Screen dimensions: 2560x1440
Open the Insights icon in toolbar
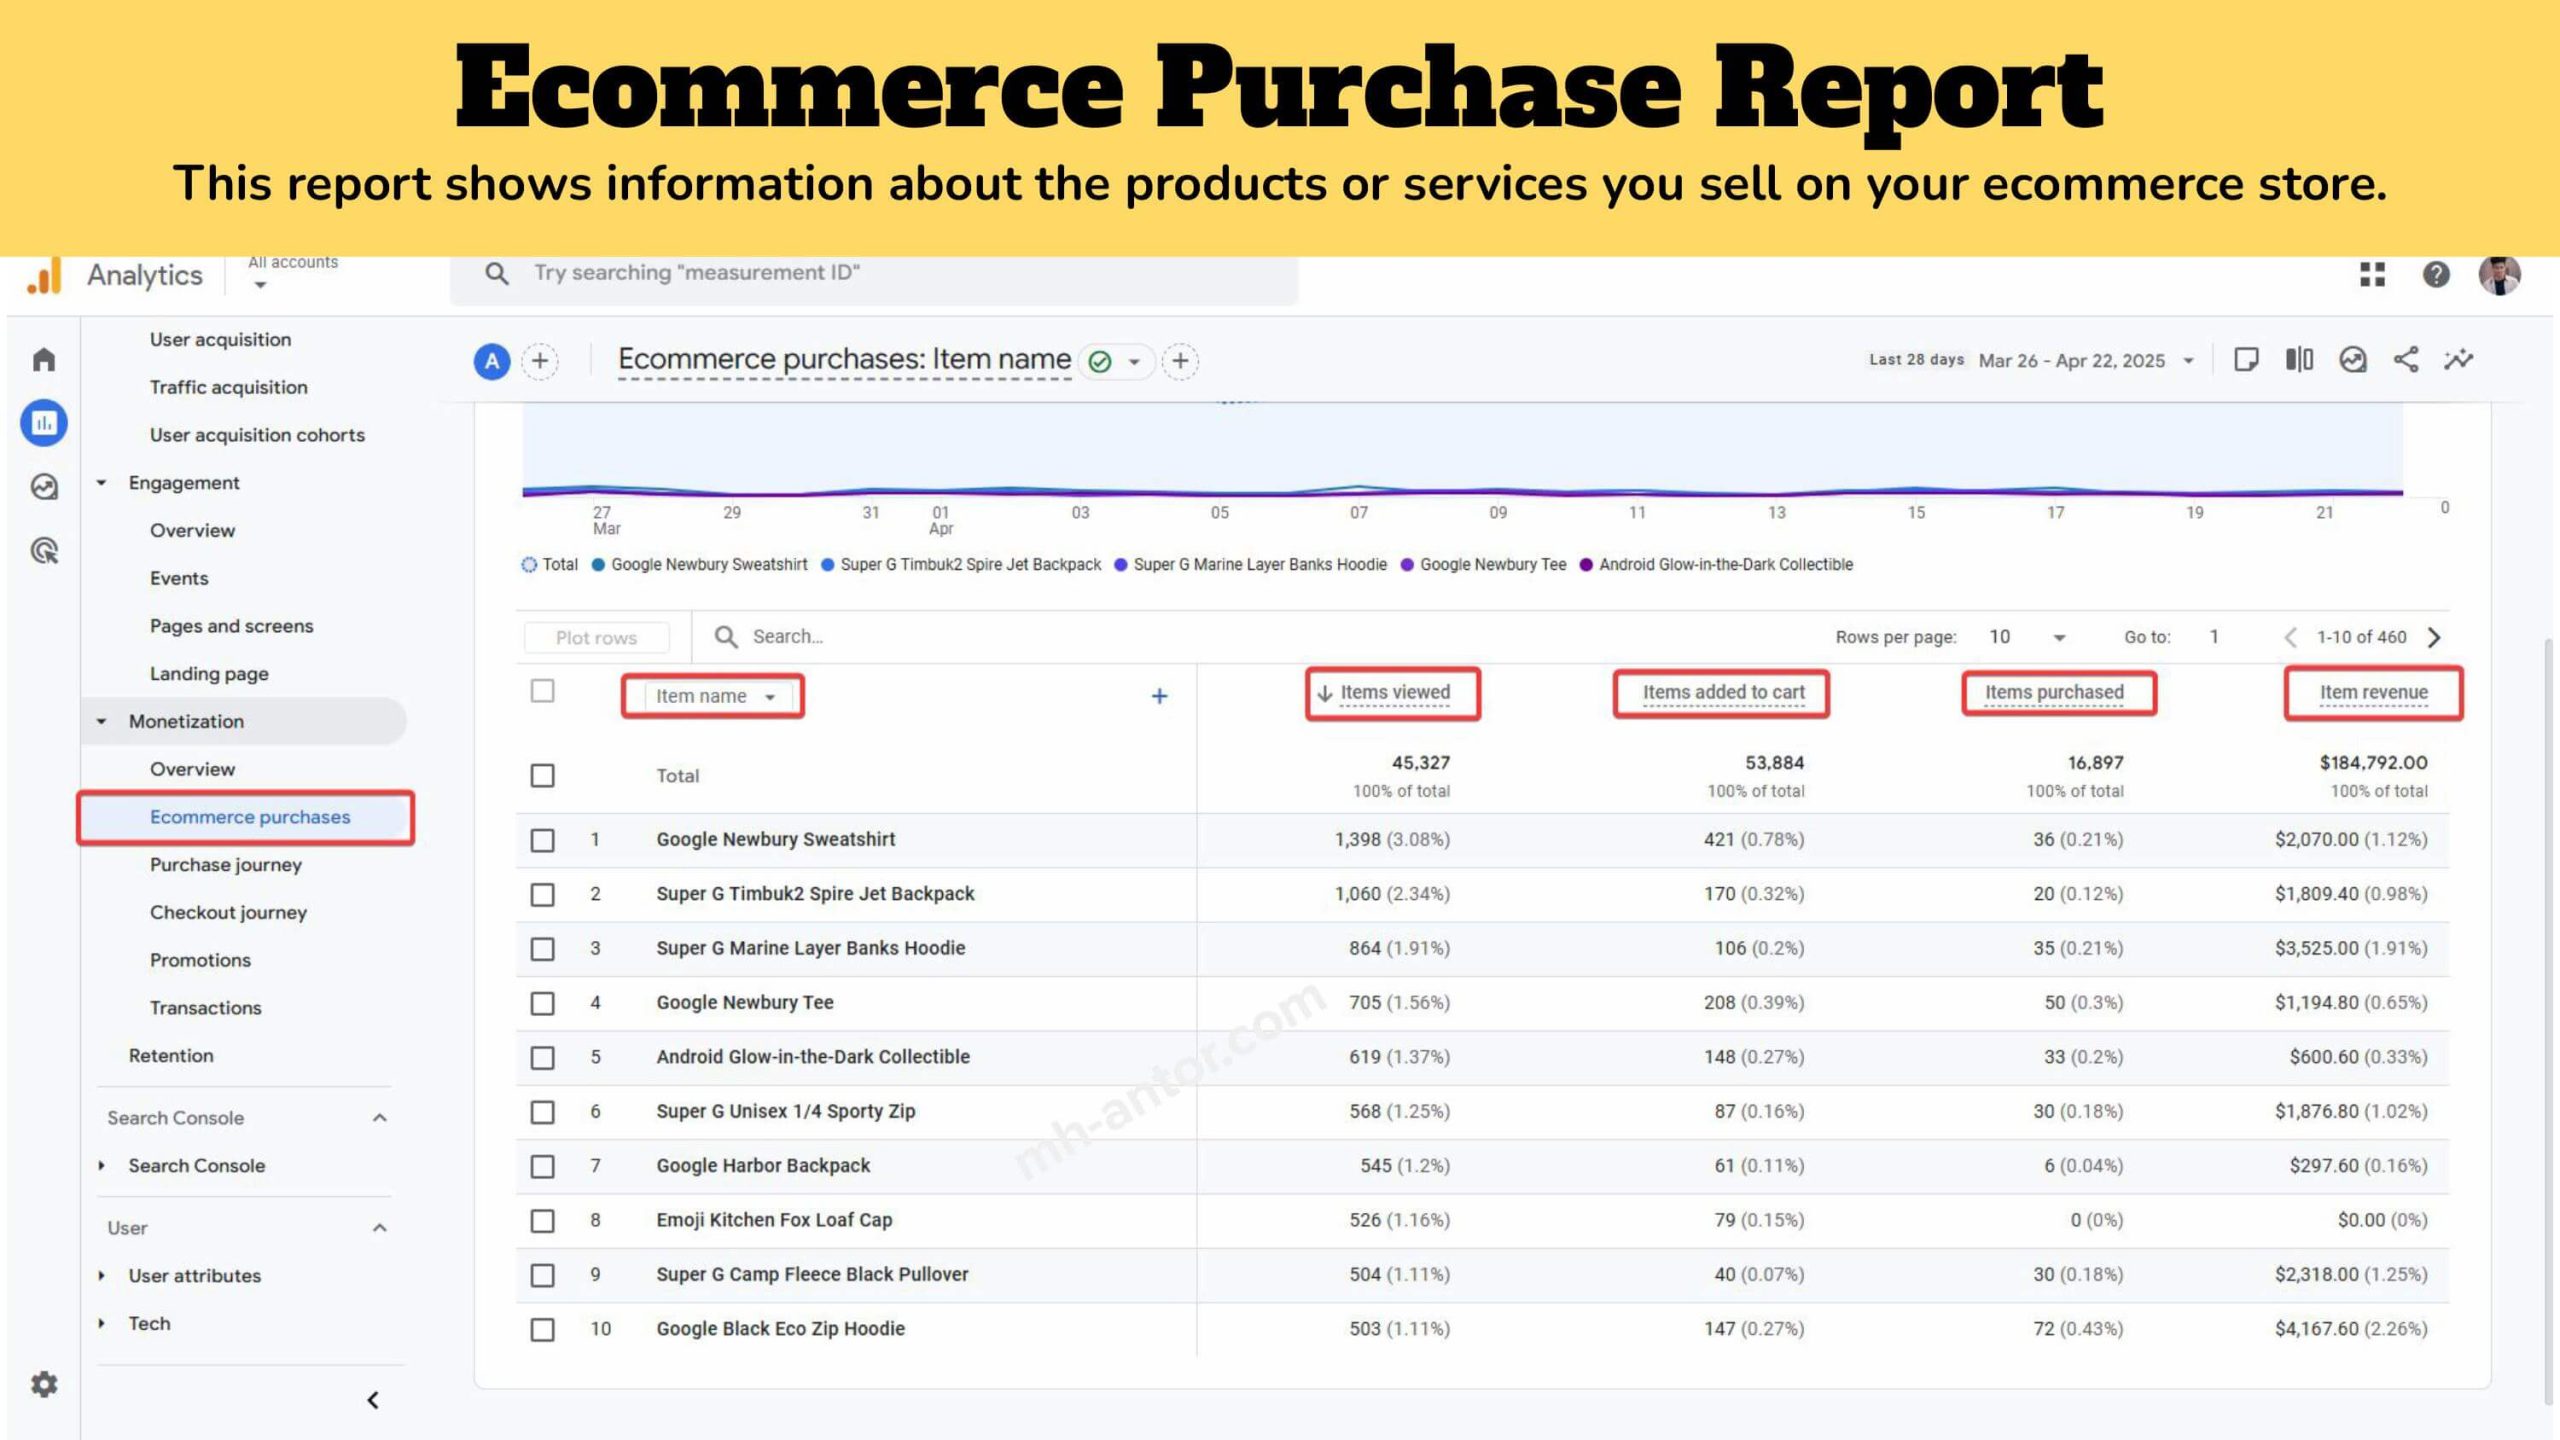tap(2353, 360)
